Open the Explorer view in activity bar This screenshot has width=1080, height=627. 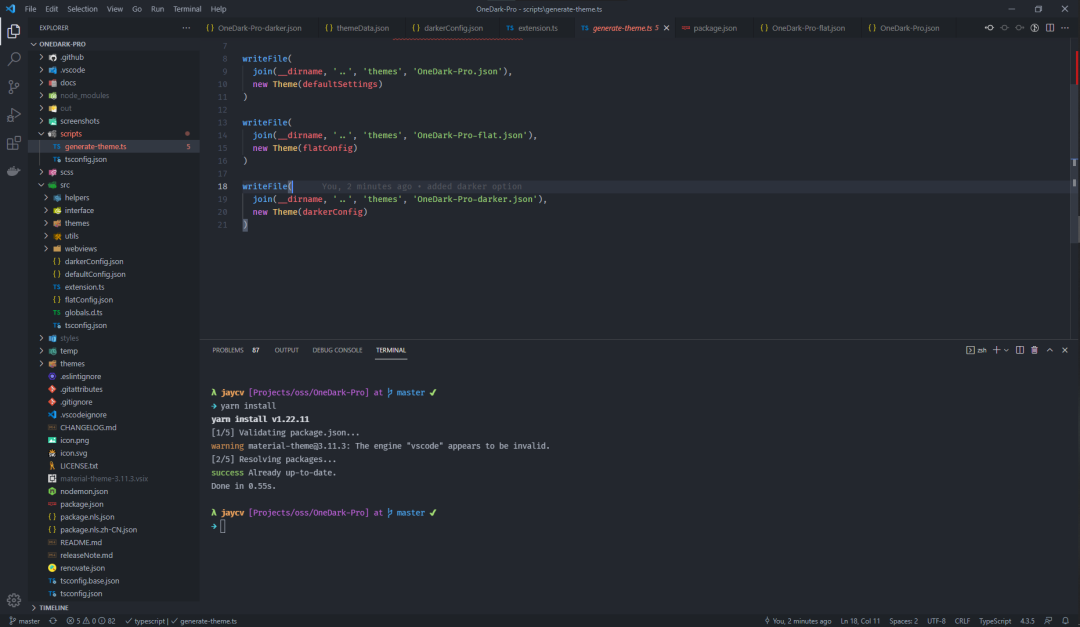14,31
